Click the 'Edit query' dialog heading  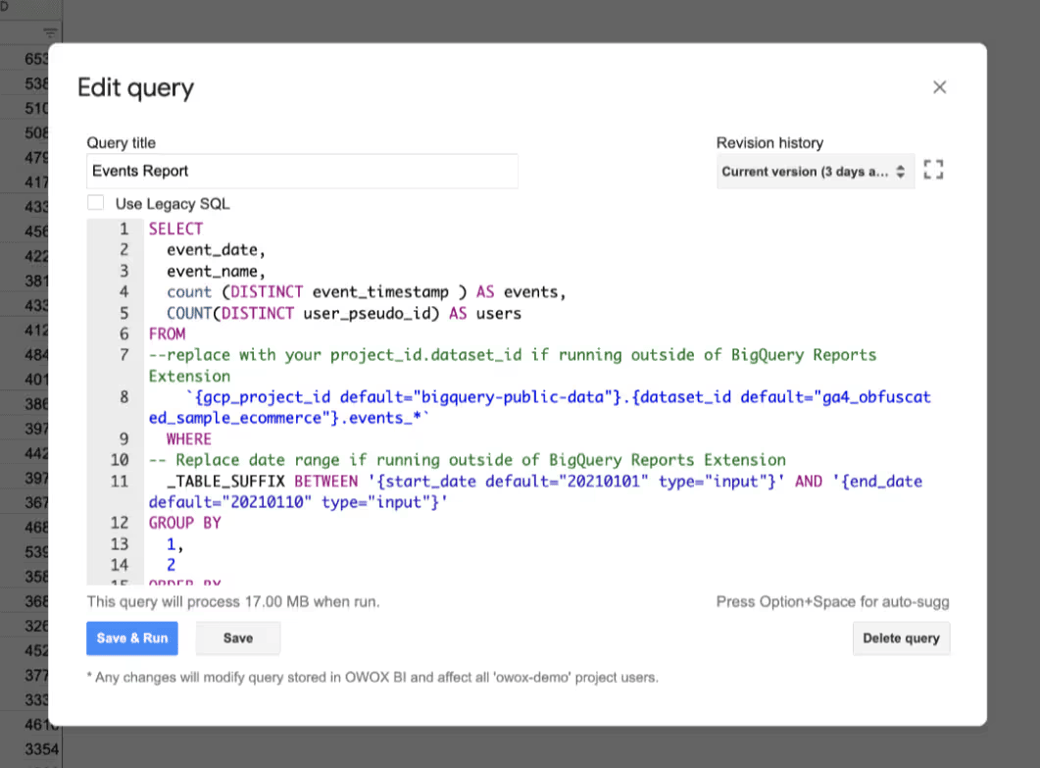(x=136, y=88)
